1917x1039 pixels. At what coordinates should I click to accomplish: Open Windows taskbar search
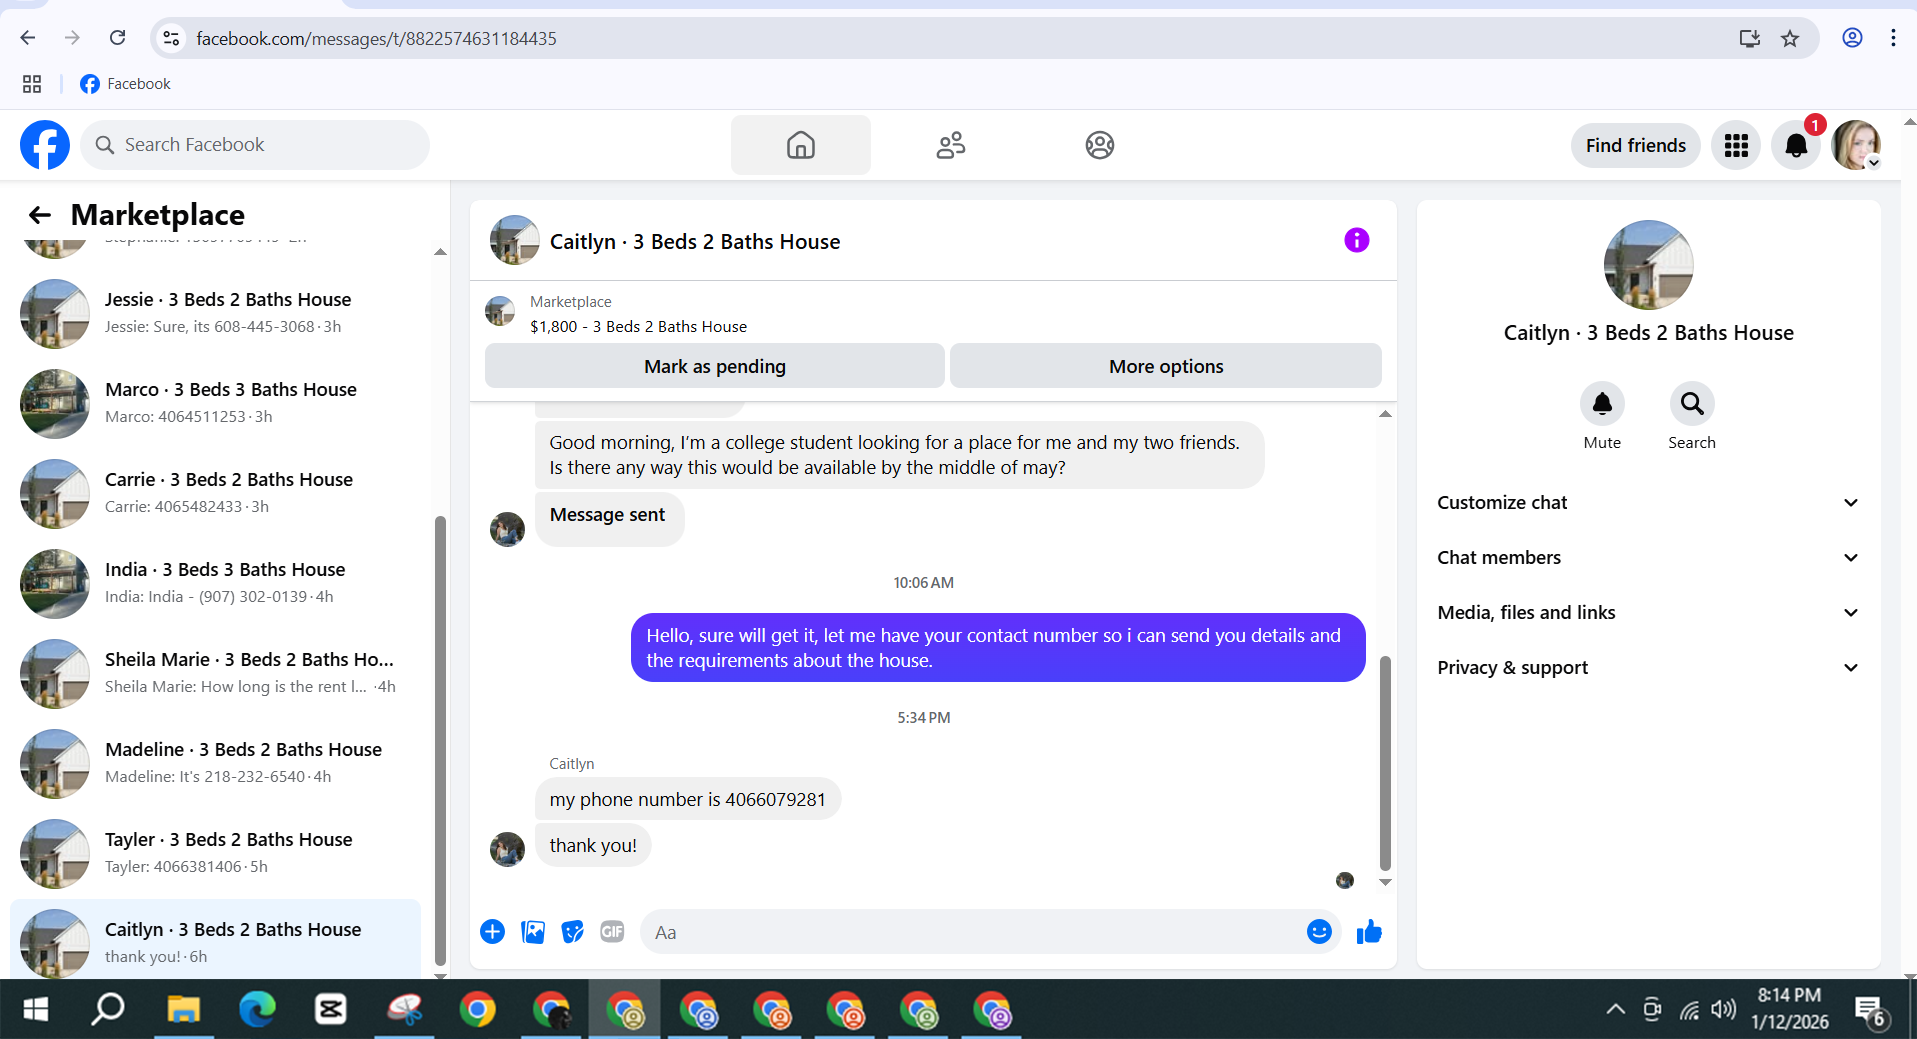point(108,1010)
